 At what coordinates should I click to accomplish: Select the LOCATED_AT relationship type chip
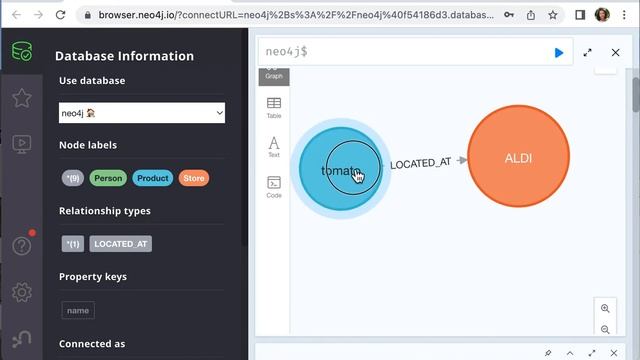pyautogui.click(x=120, y=244)
